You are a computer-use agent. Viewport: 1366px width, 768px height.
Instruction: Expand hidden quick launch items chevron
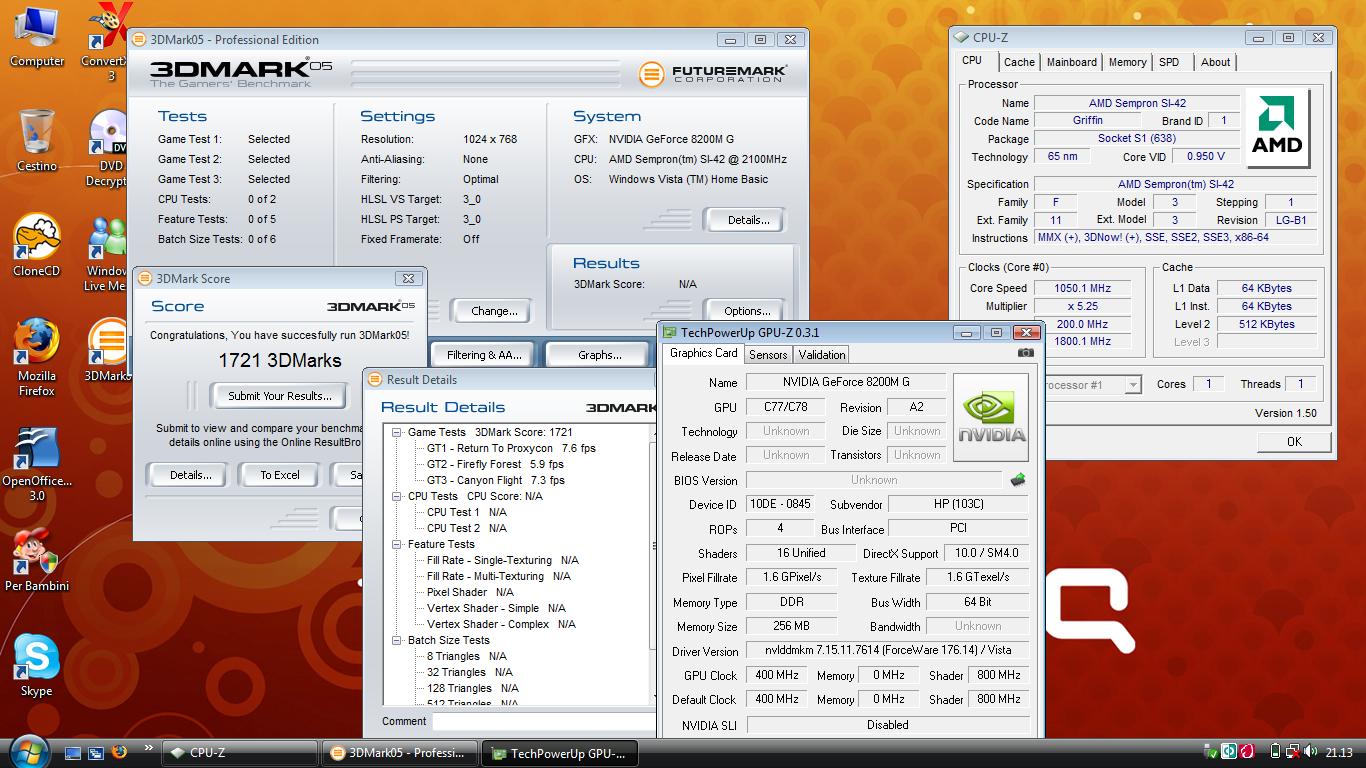150,748
